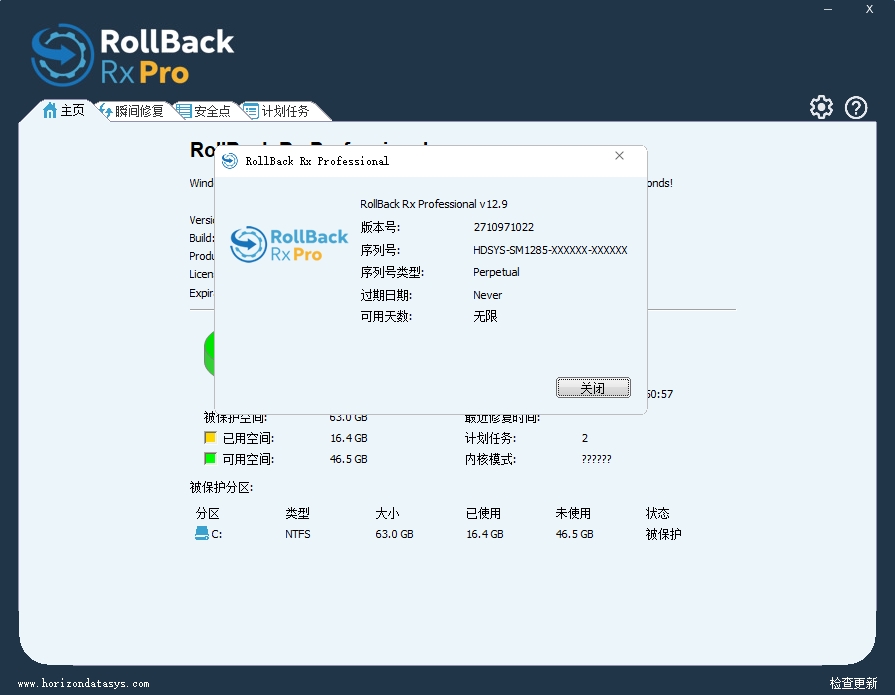The width and height of the screenshot is (895, 695).
Task: Select serial number HDSYS-SM1285-XXXXXX-XXXXXX text
Action: point(550,250)
